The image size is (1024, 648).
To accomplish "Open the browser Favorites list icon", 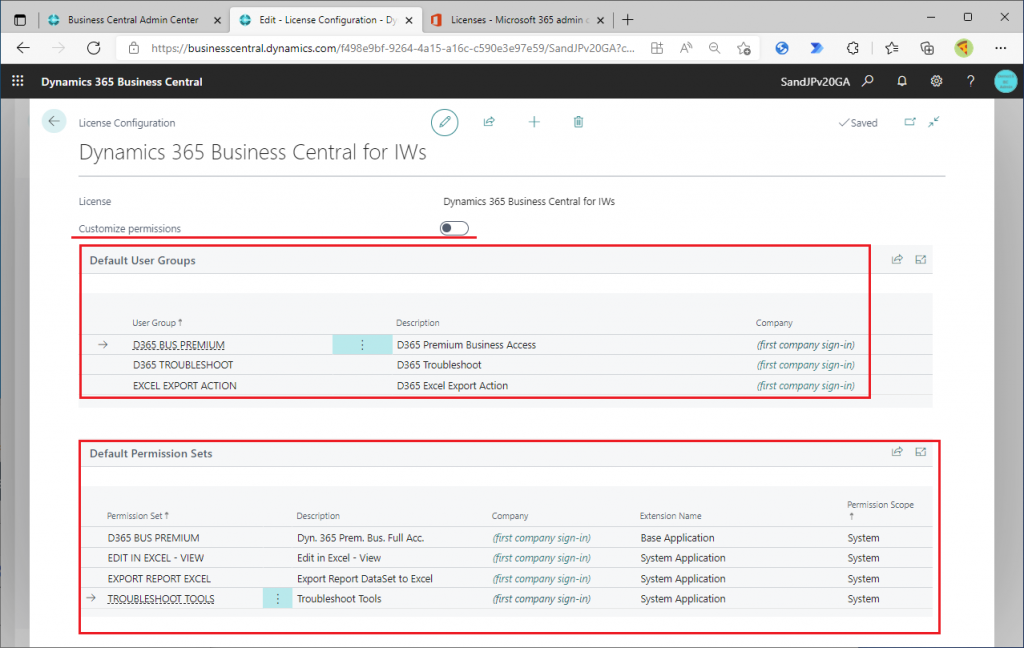I will (891, 48).
